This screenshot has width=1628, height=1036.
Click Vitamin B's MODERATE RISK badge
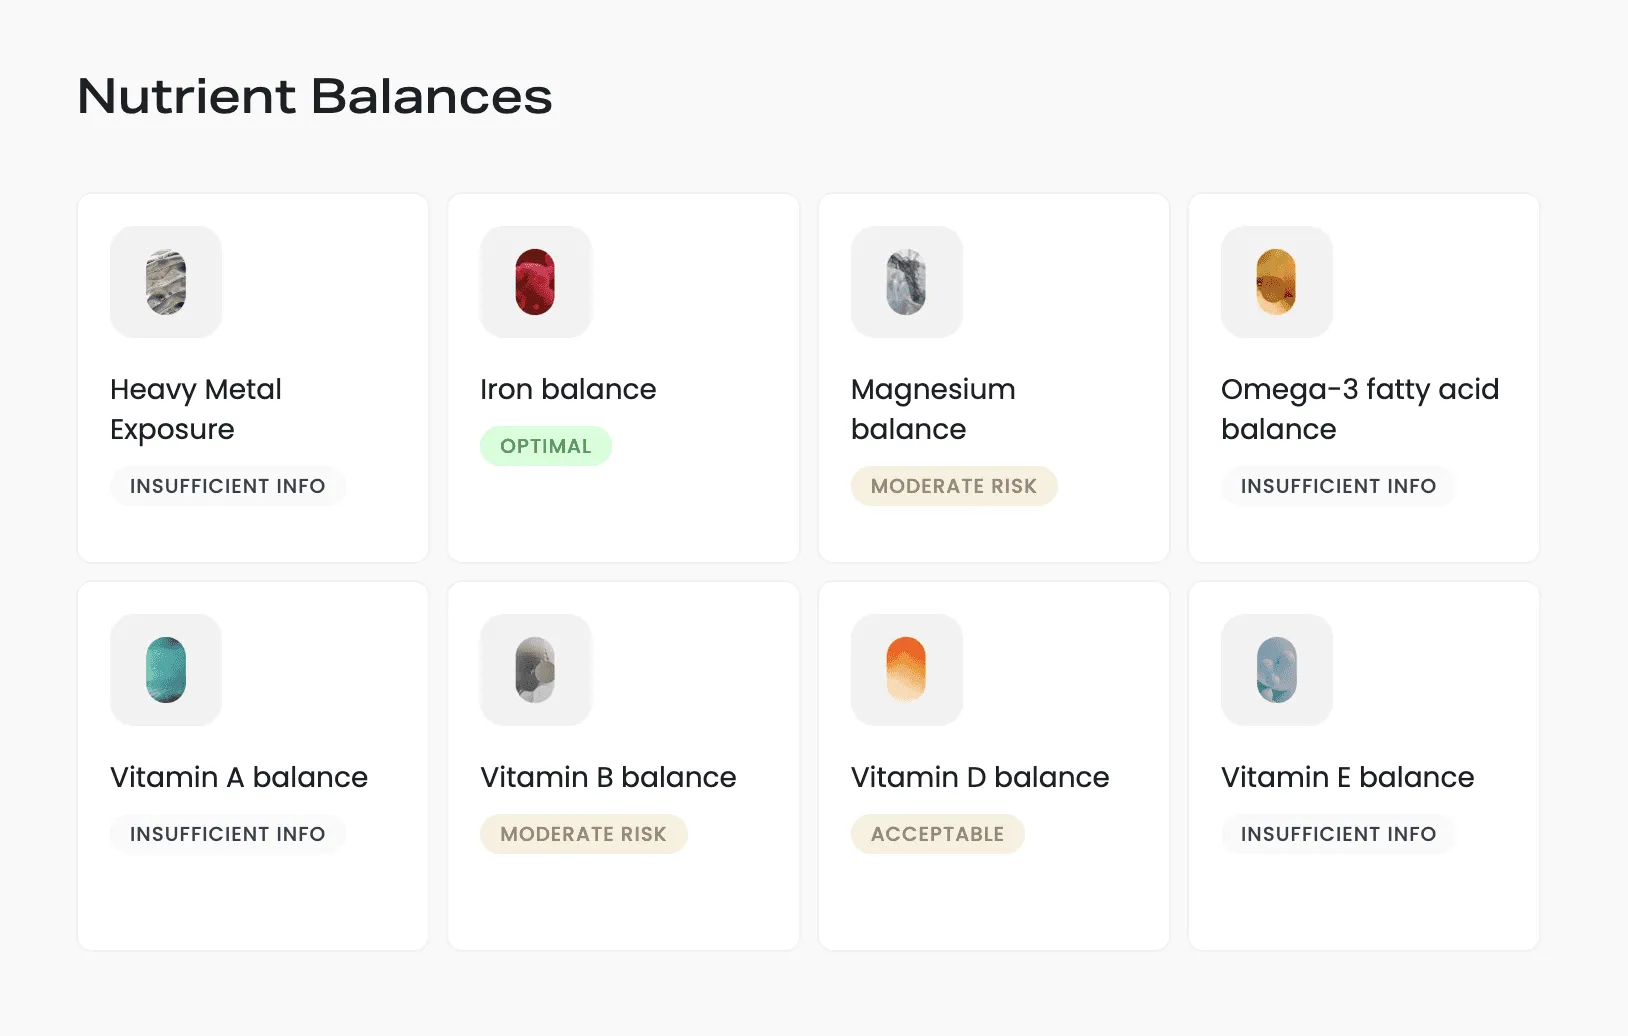[583, 834]
